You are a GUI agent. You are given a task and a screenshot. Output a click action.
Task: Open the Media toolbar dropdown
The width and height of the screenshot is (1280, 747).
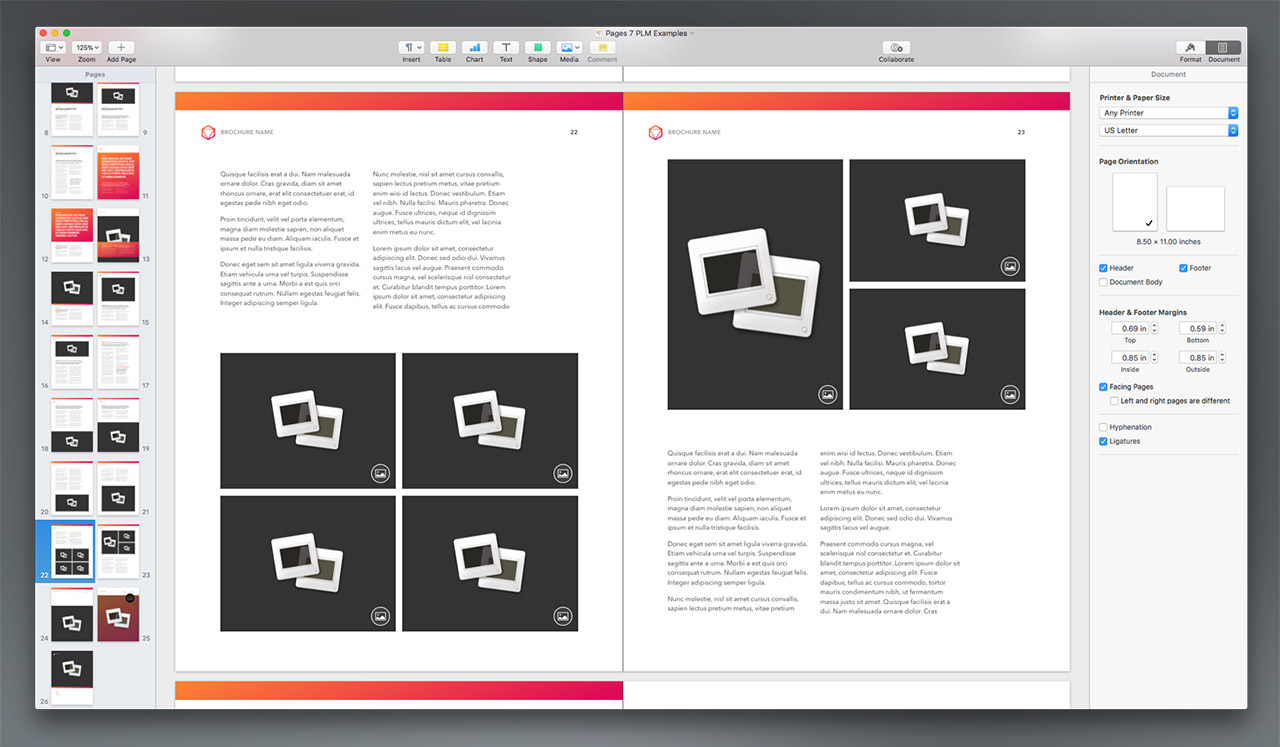(570, 48)
